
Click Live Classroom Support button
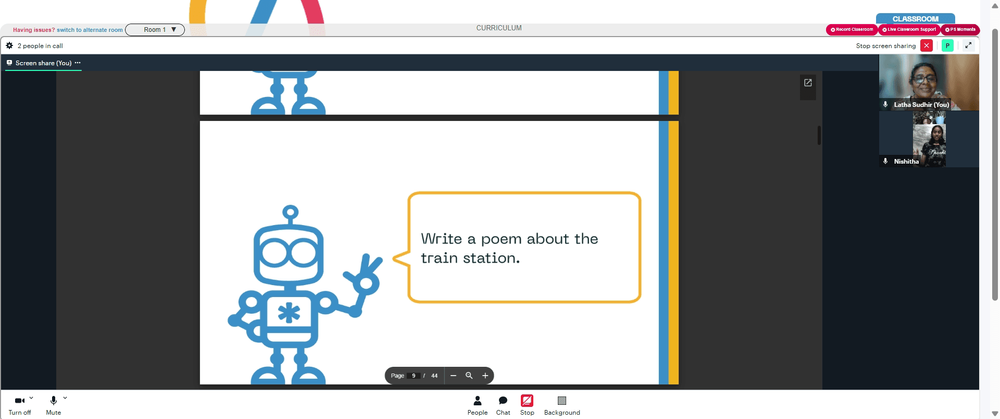(909, 30)
